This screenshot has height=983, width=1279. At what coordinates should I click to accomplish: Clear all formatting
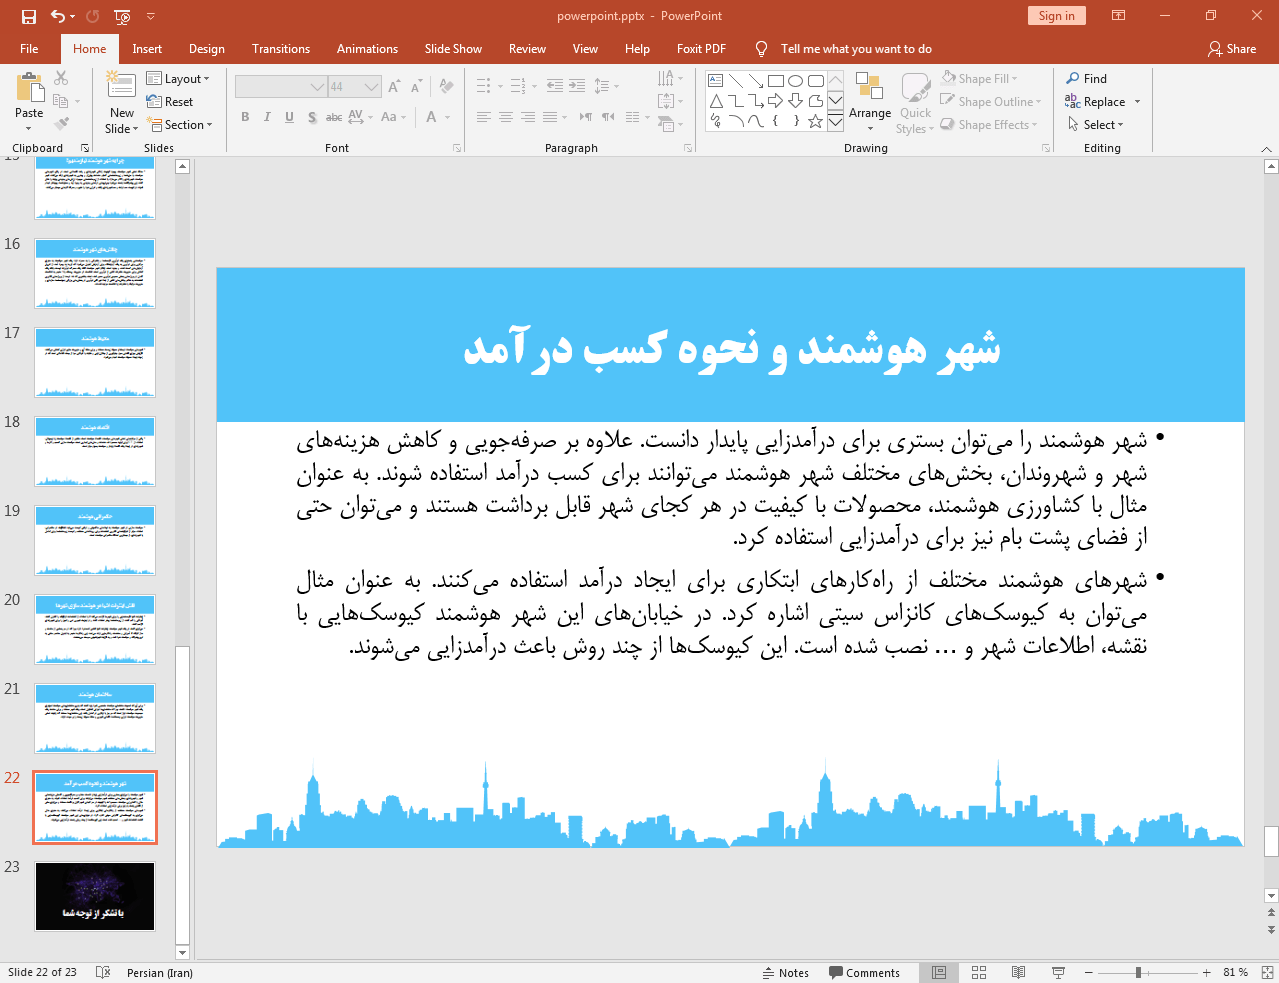[x=446, y=87]
